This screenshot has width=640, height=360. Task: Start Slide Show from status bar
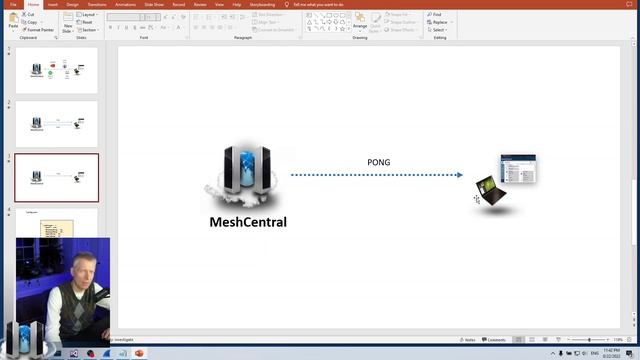pos(558,340)
